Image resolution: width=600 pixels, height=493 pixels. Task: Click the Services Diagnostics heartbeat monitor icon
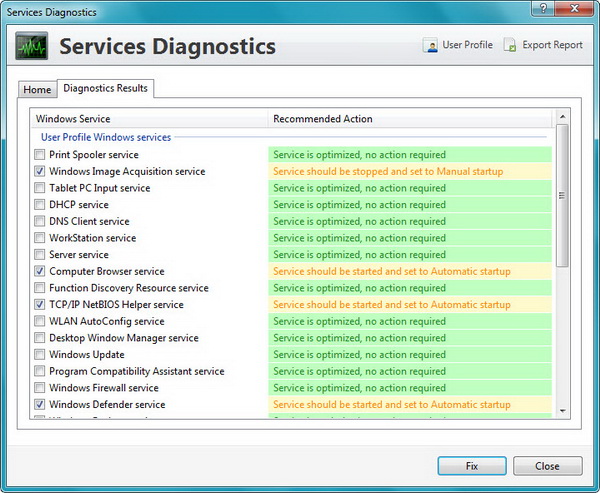click(32, 46)
